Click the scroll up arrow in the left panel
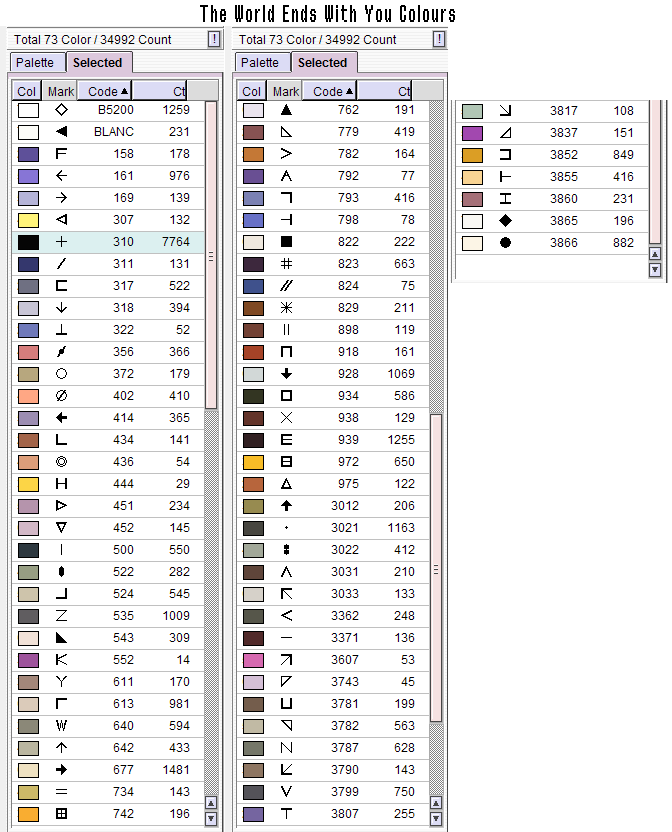 point(211,803)
